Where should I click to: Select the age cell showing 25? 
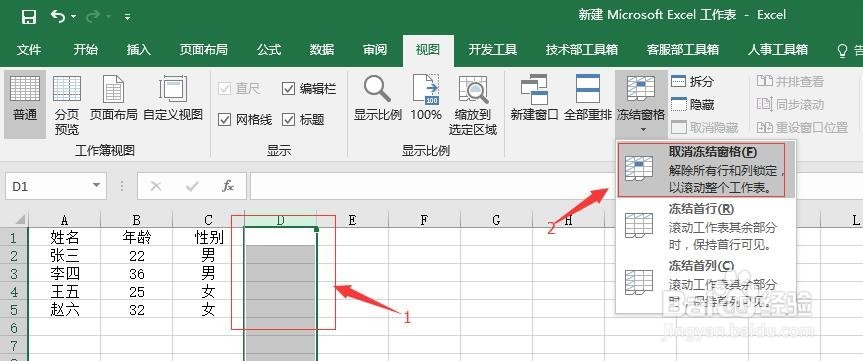136,292
